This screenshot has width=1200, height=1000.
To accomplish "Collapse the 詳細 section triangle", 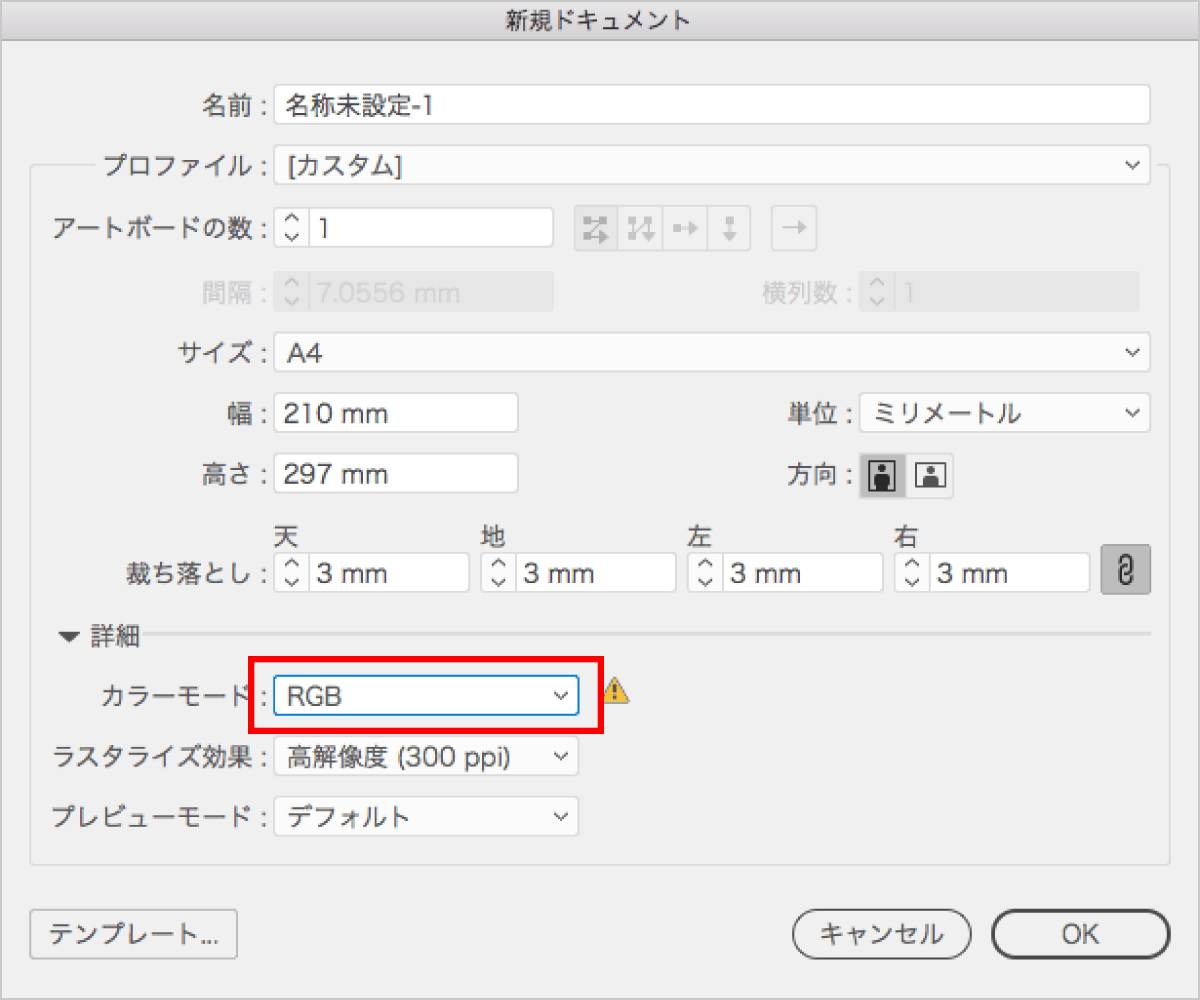I will point(68,635).
